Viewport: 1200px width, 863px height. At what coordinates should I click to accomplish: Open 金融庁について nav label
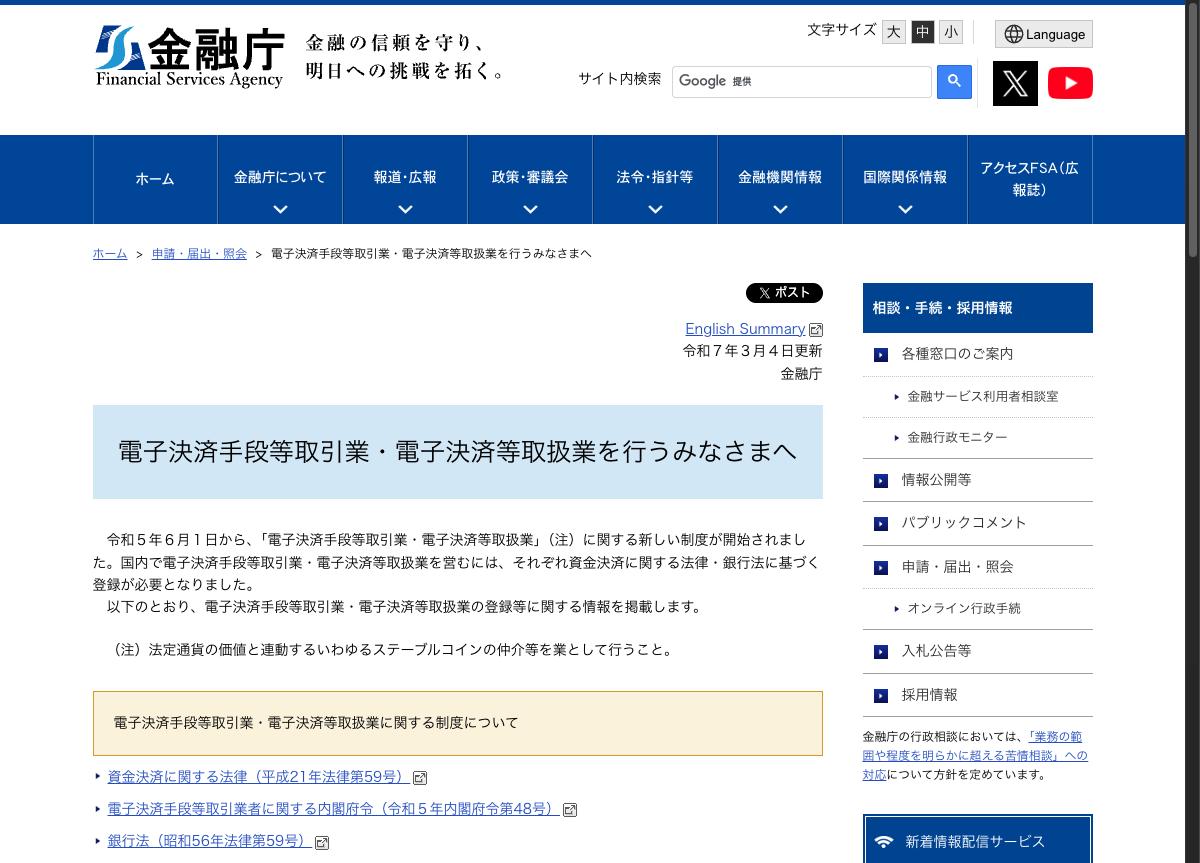pyautogui.click(x=280, y=177)
